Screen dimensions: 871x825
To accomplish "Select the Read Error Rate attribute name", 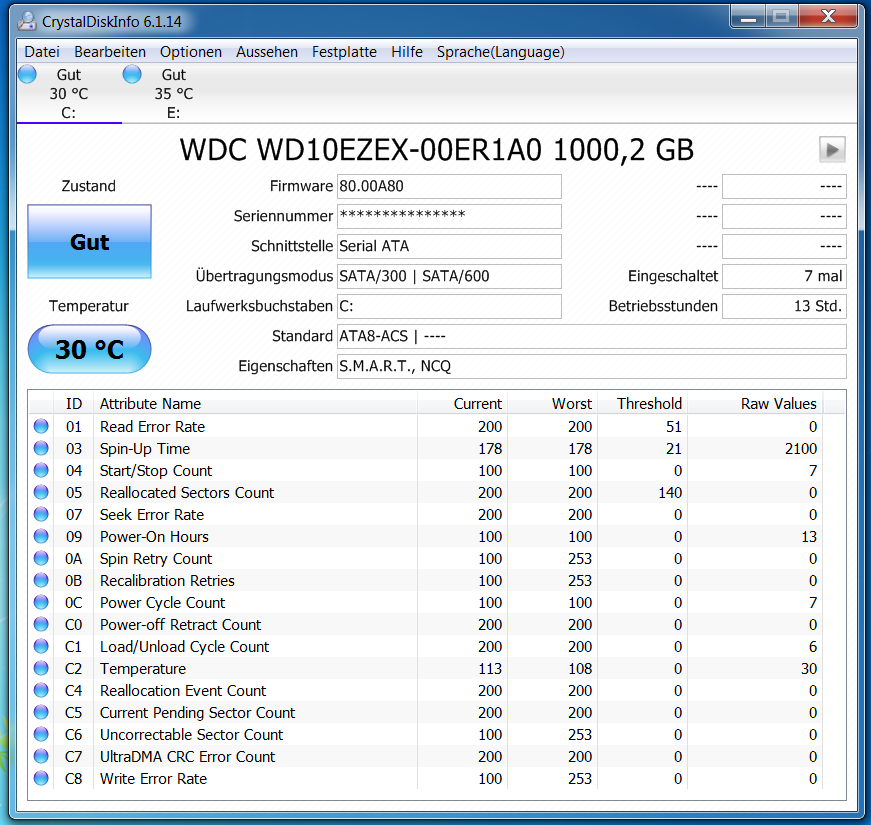I will 152,427.
